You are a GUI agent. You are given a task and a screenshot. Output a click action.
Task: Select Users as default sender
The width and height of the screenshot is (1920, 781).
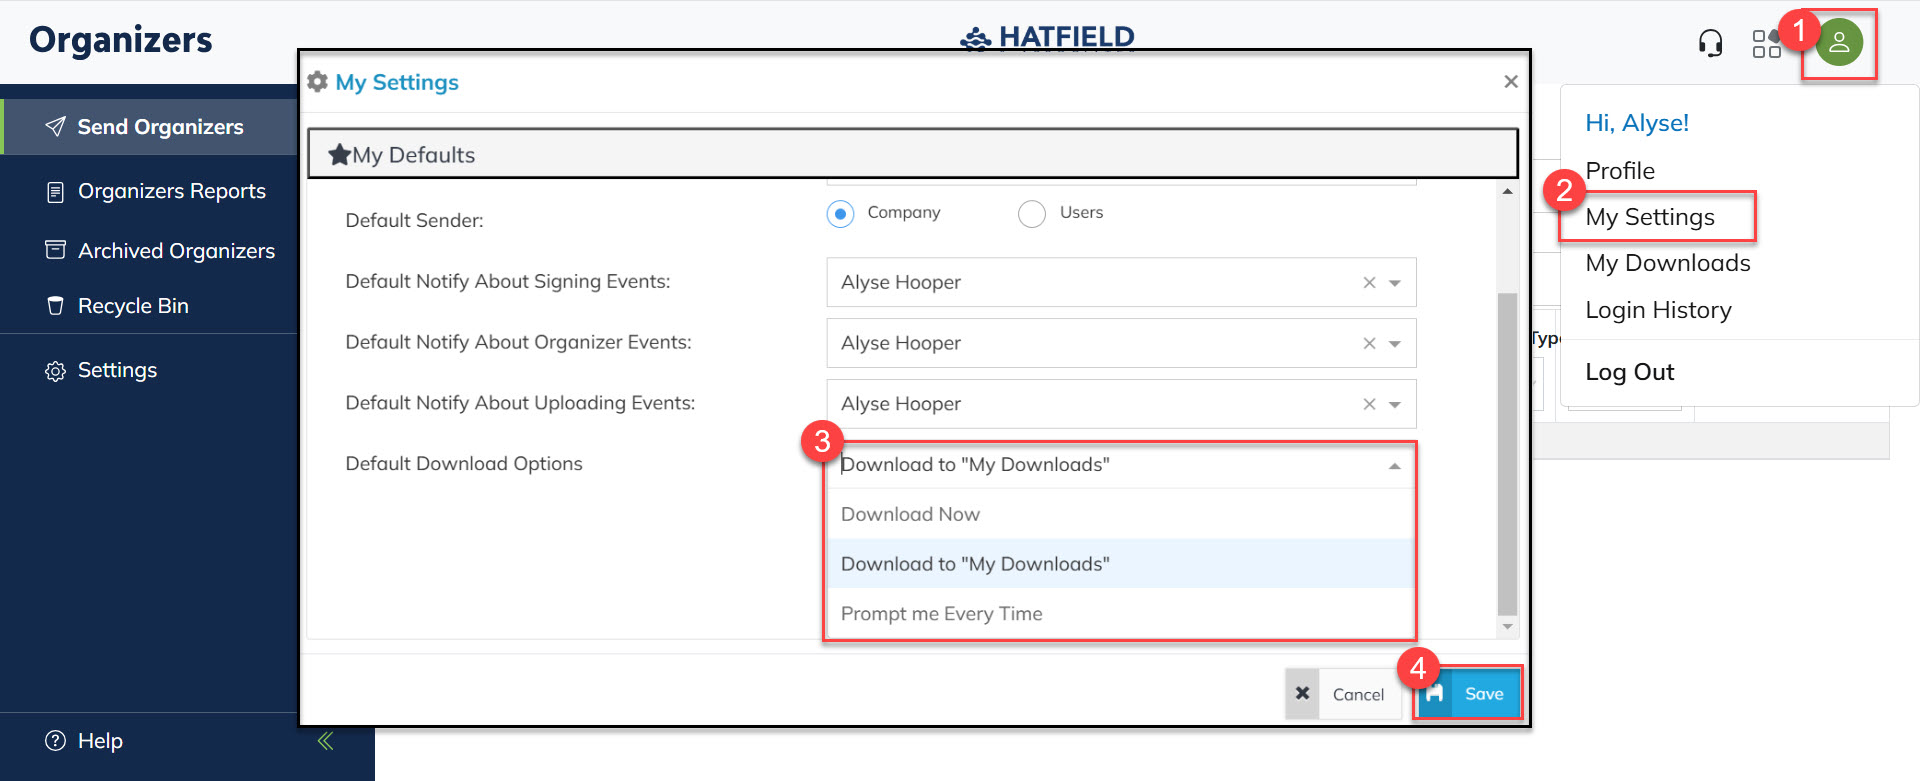(1031, 214)
